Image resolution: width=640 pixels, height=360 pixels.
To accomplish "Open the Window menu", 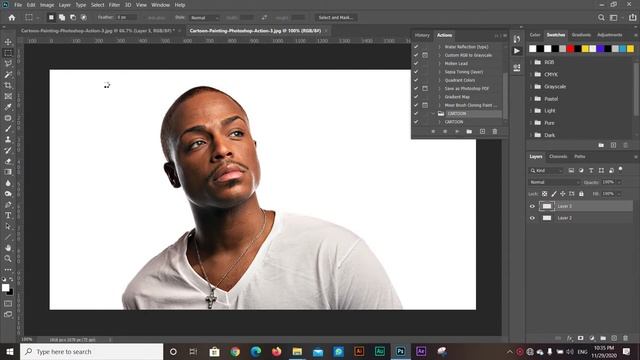I will point(160,5).
